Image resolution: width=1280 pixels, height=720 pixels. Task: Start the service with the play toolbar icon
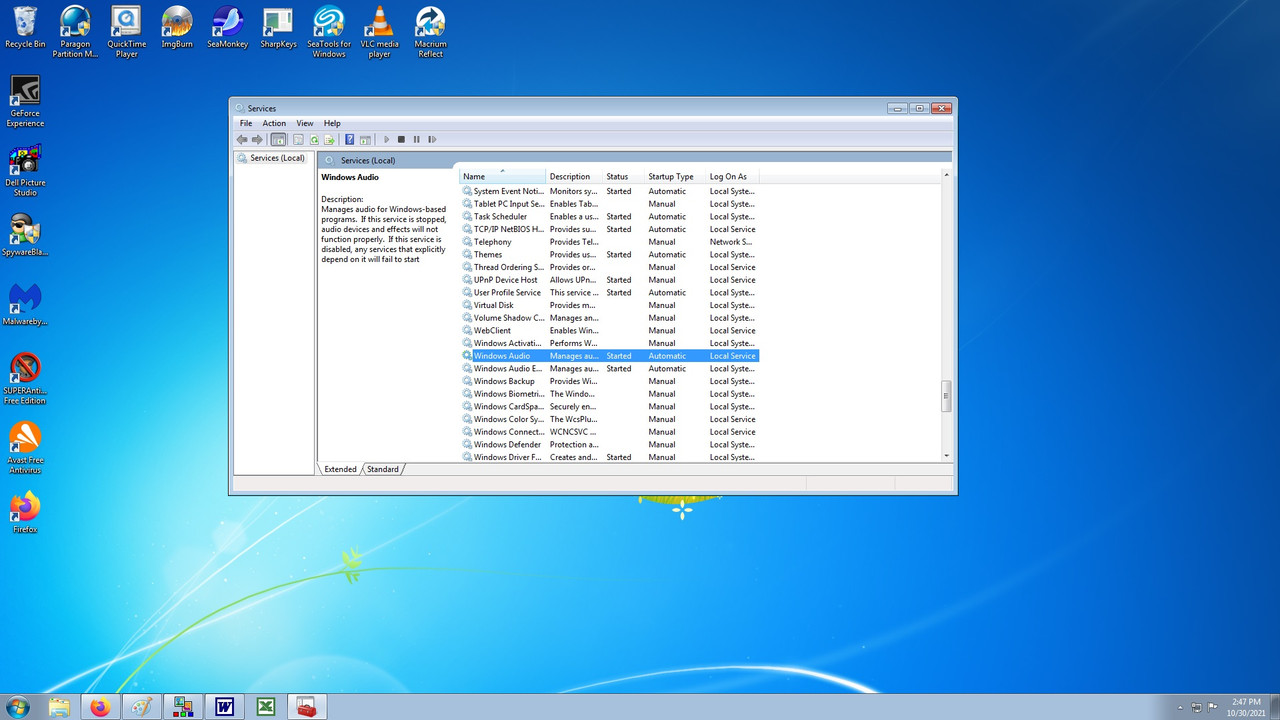click(x=387, y=139)
